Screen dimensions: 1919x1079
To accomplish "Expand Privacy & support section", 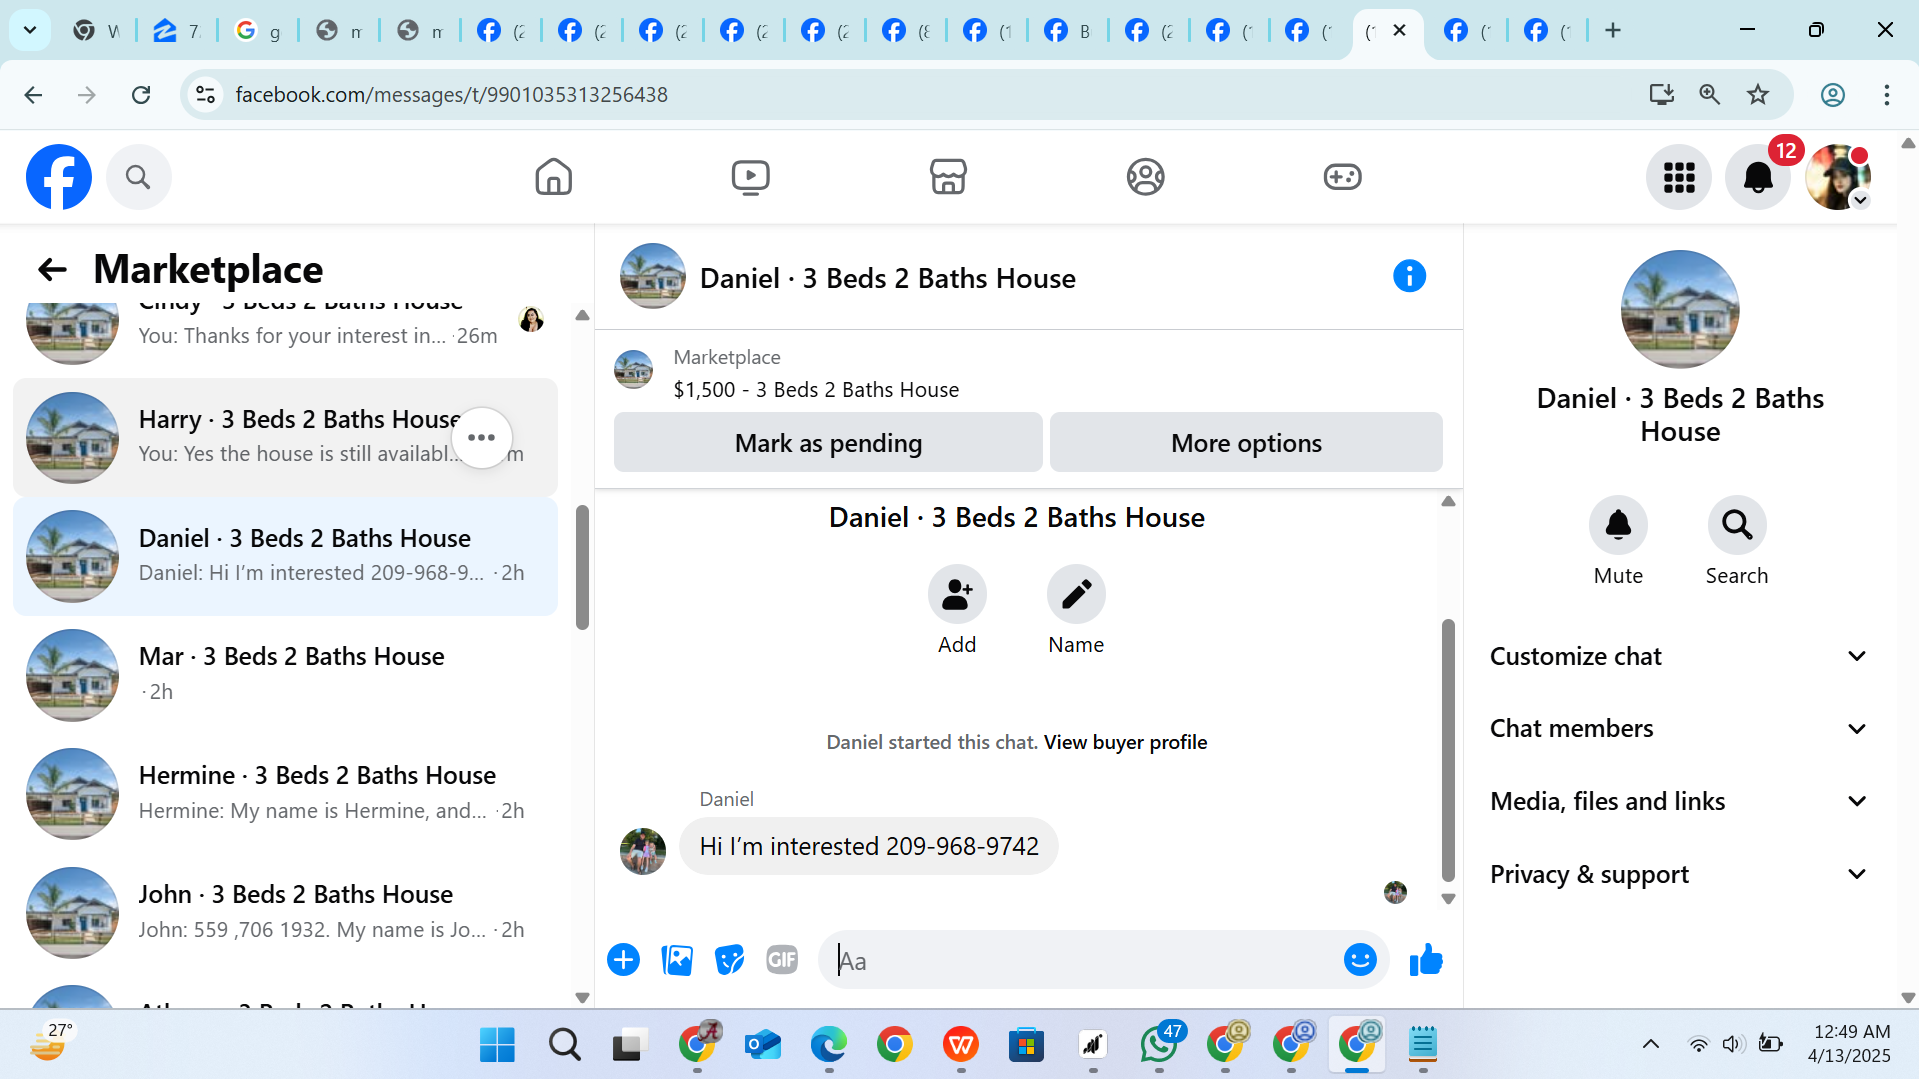I will coord(1679,874).
